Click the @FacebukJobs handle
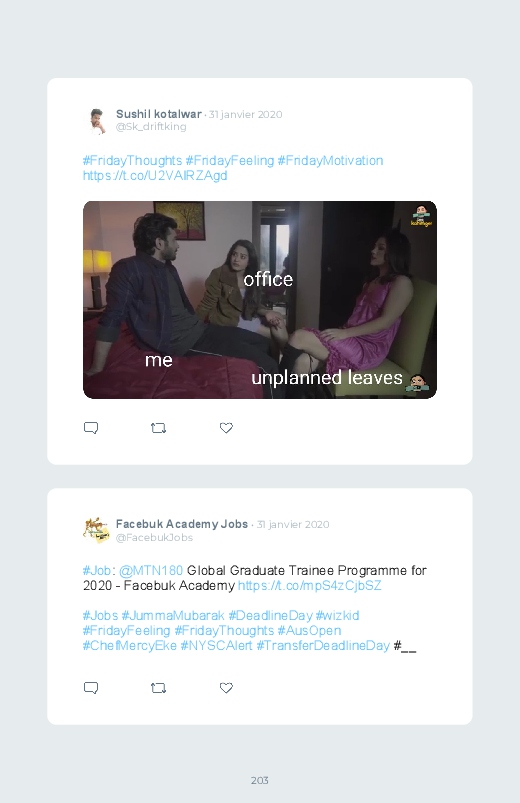The width and height of the screenshot is (520, 803). 154,537
